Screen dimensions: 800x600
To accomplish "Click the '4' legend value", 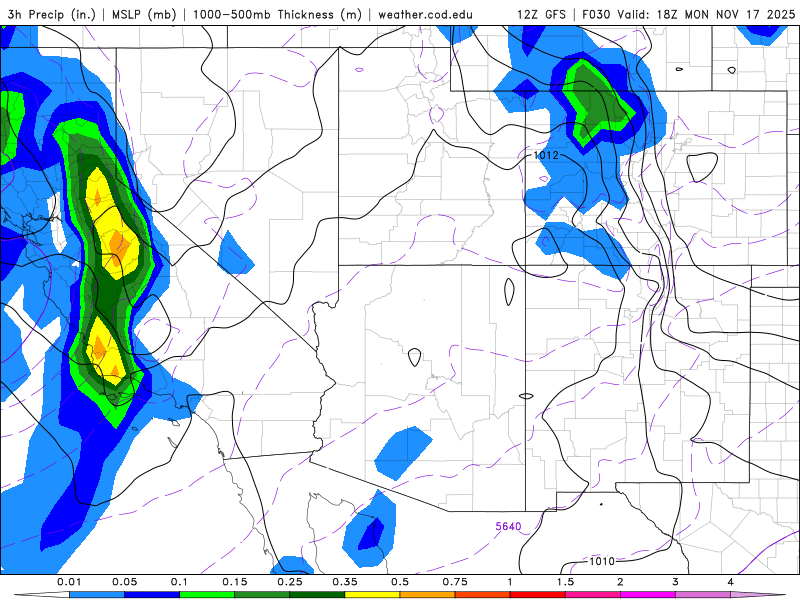I will (x=731, y=582).
